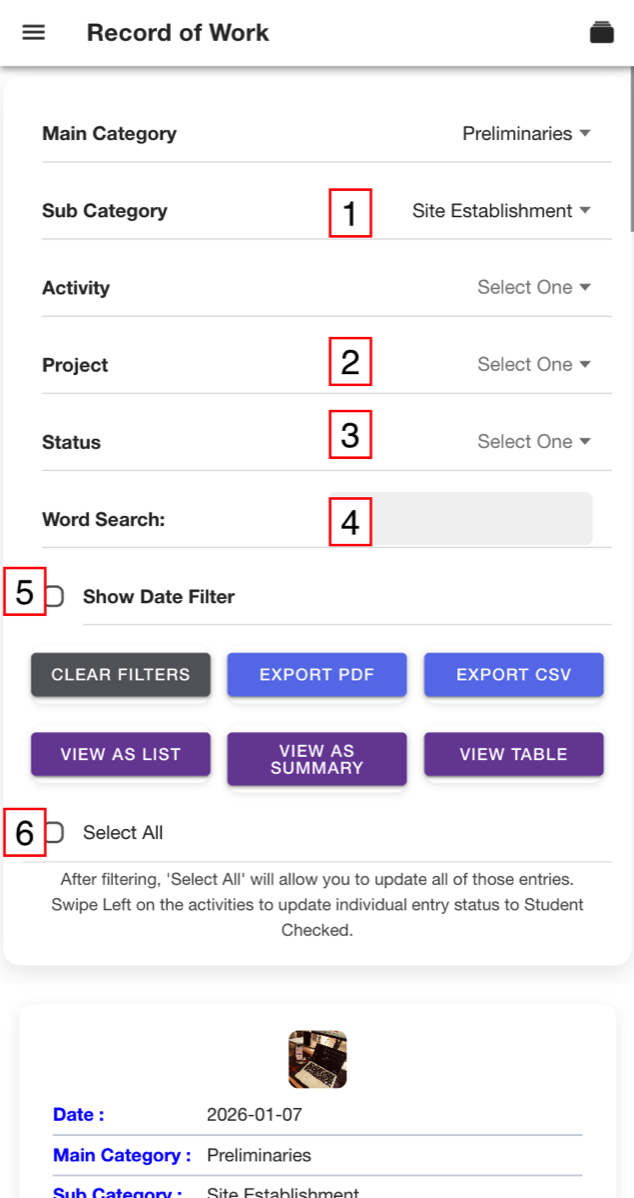The height and width of the screenshot is (1198, 634).
Task: Tap the folder icon in header
Action: [602, 33]
